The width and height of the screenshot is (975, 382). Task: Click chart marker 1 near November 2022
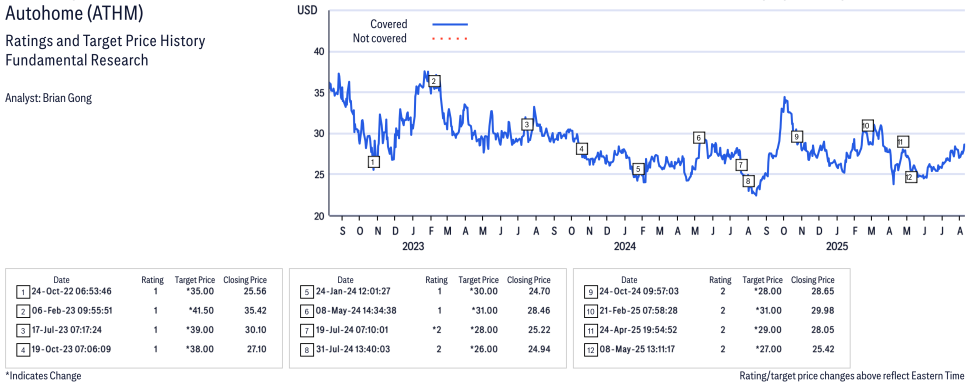pyautogui.click(x=373, y=162)
